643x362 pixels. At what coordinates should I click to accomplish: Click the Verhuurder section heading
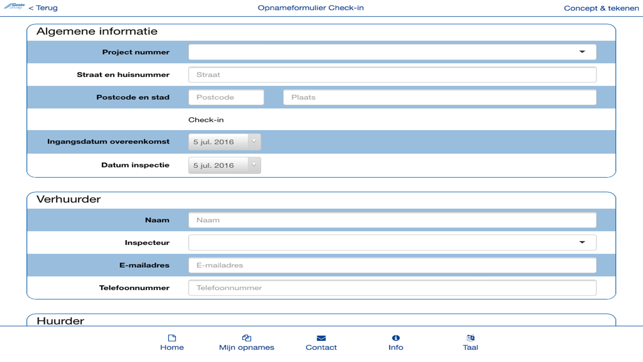pyautogui.click(x=68, y=199)
